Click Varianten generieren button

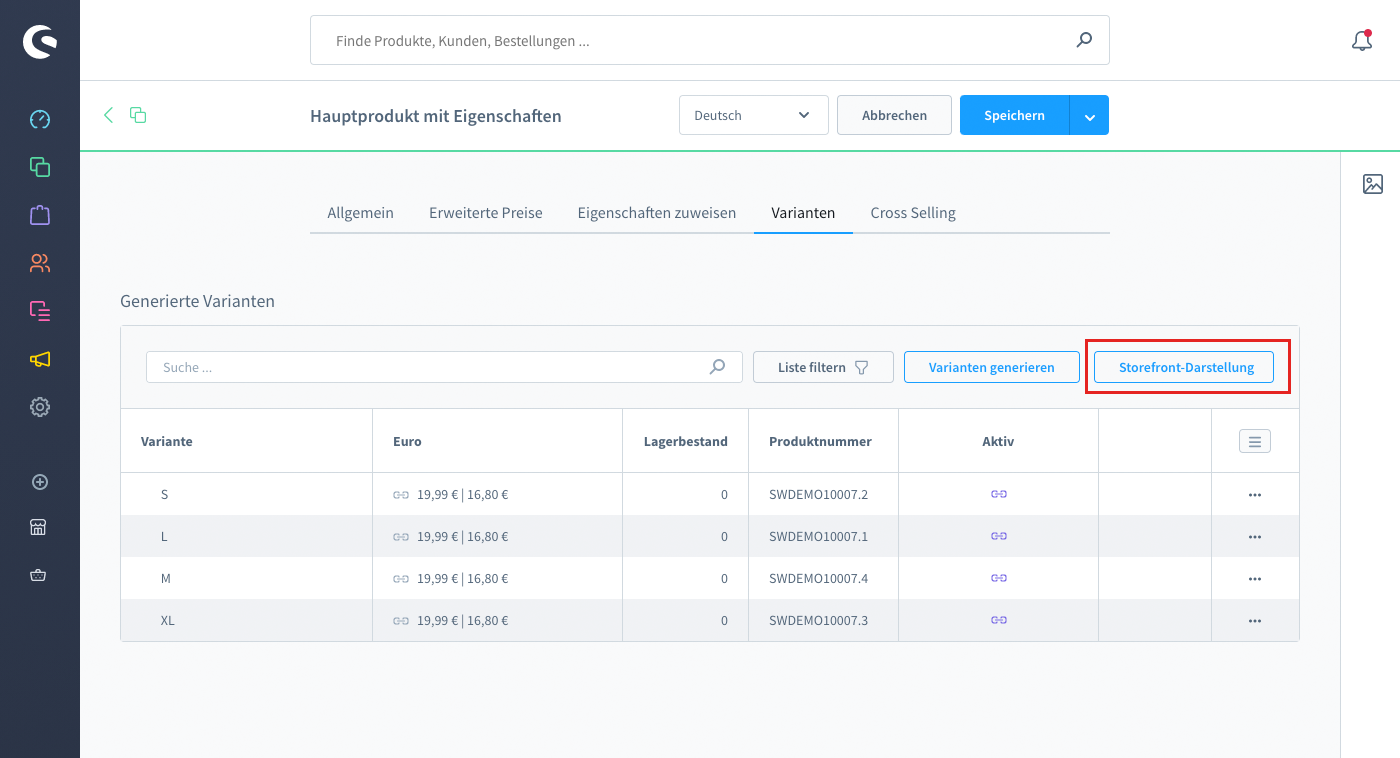pos(992,367)
